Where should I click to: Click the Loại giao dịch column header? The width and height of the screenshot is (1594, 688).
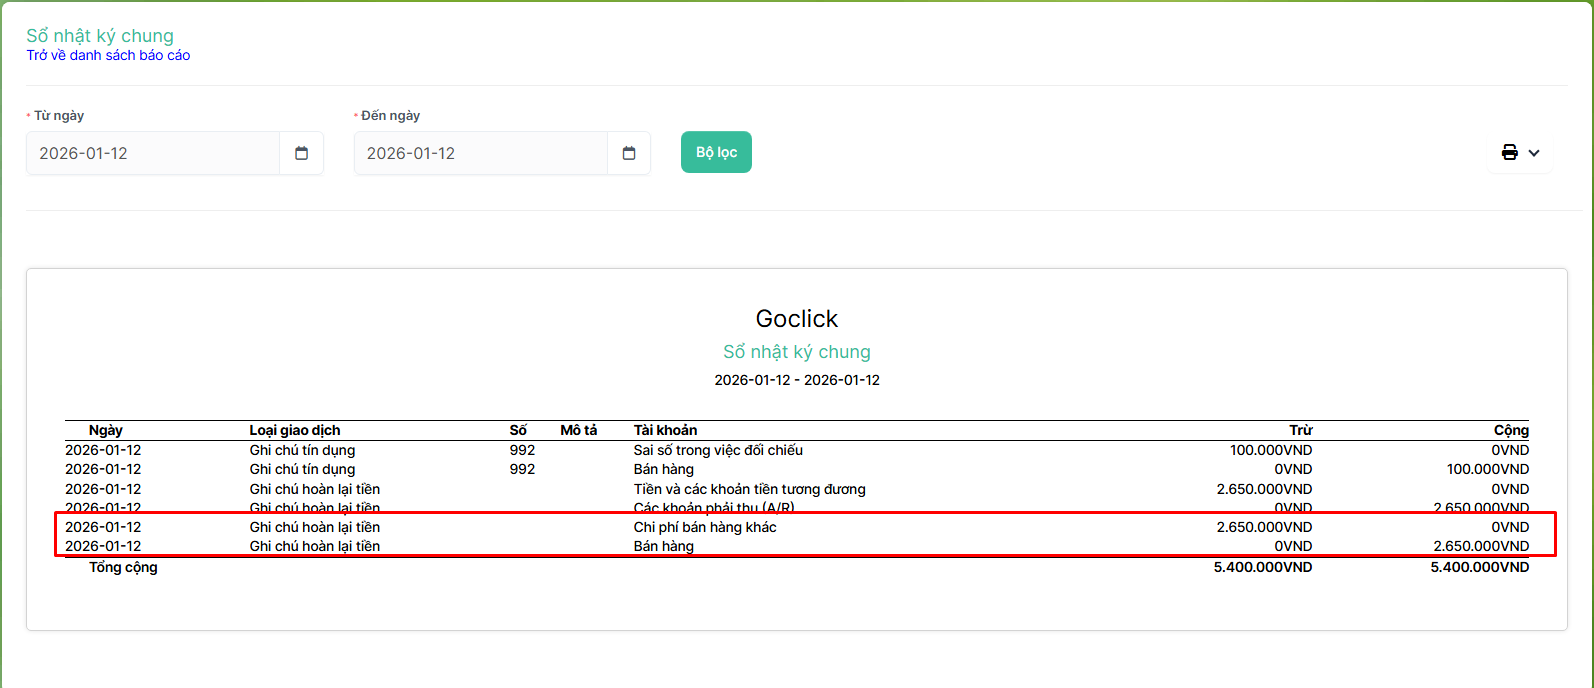(x=295, y=430)
